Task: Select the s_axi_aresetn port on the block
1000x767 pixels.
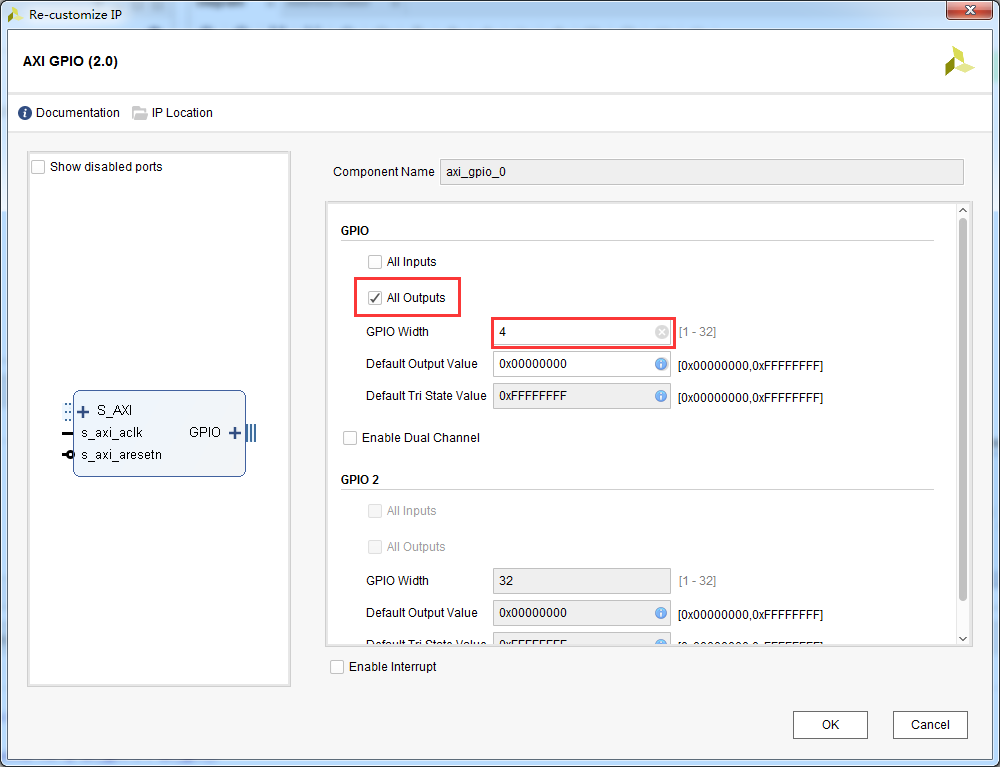Action: pos(121,455)
